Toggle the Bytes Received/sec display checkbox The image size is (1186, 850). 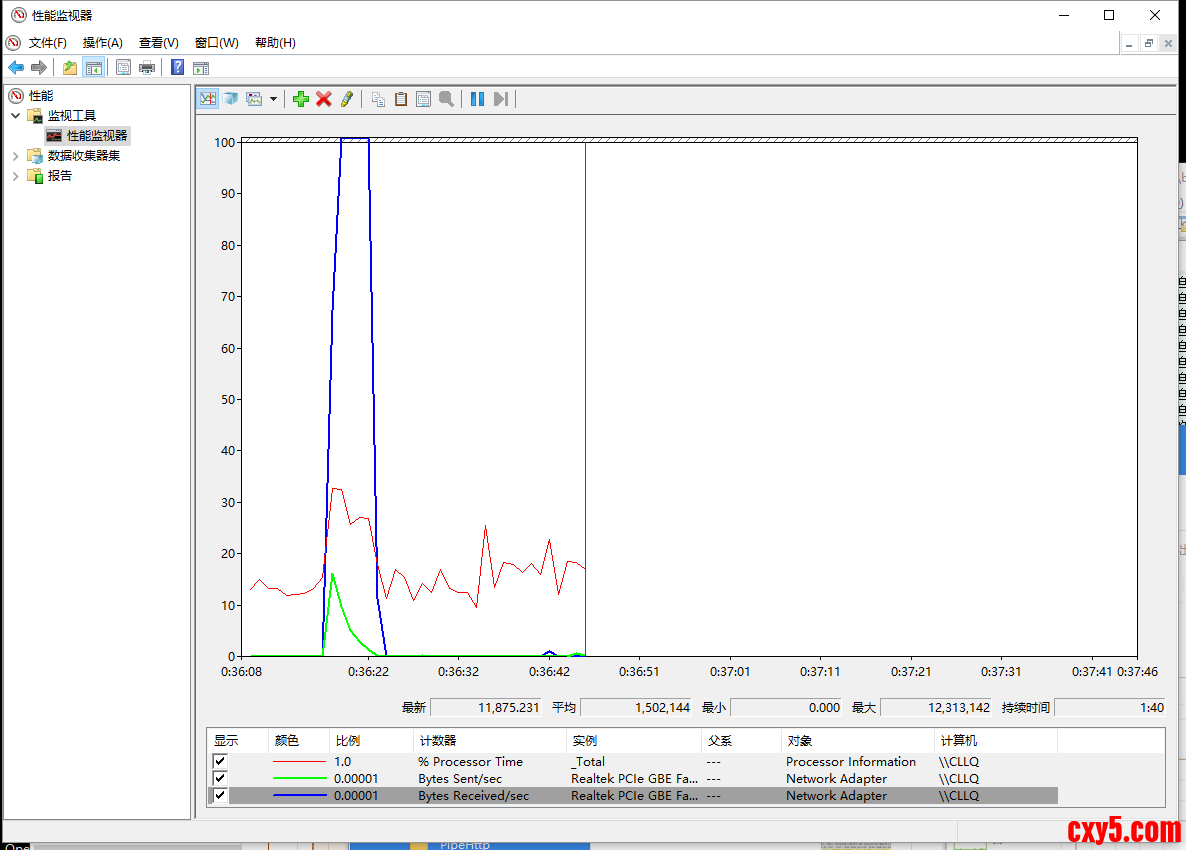click(x=220, y=796)
